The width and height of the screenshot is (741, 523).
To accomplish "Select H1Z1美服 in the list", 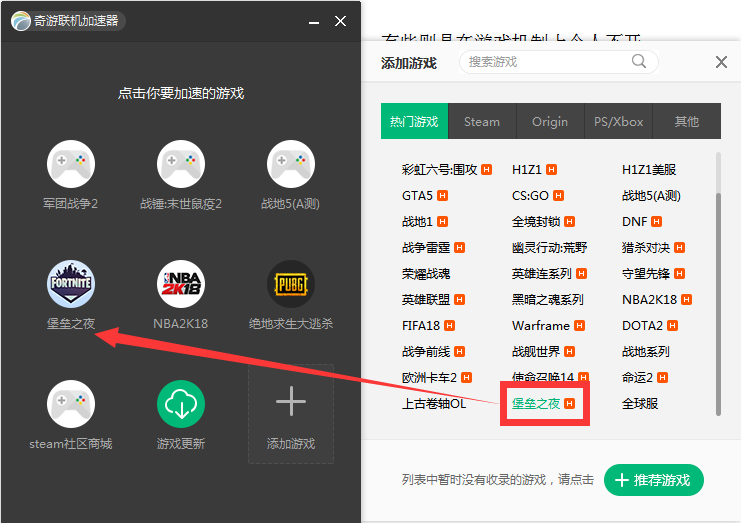I will click(649, 170).
